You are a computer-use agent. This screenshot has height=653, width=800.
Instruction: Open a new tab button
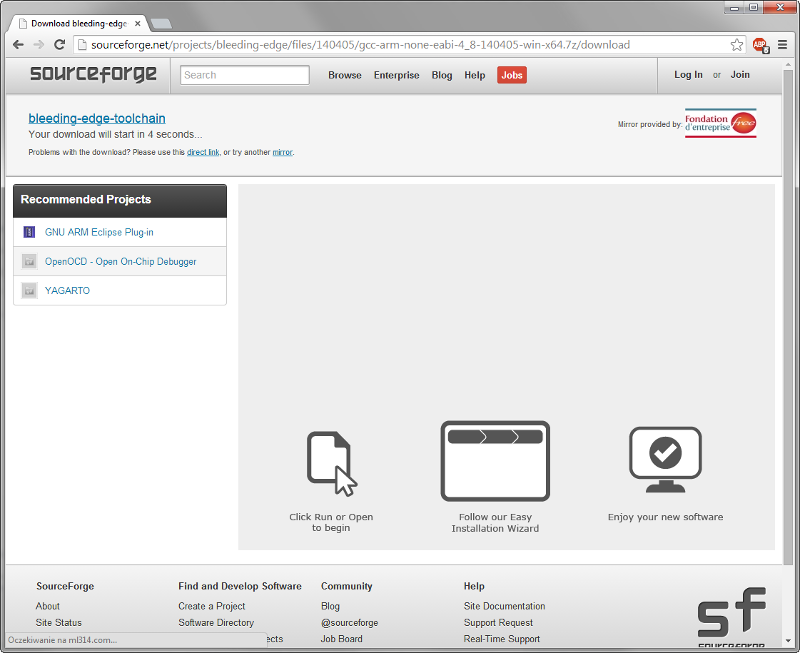pyautogui.click(x=161, y=23)
